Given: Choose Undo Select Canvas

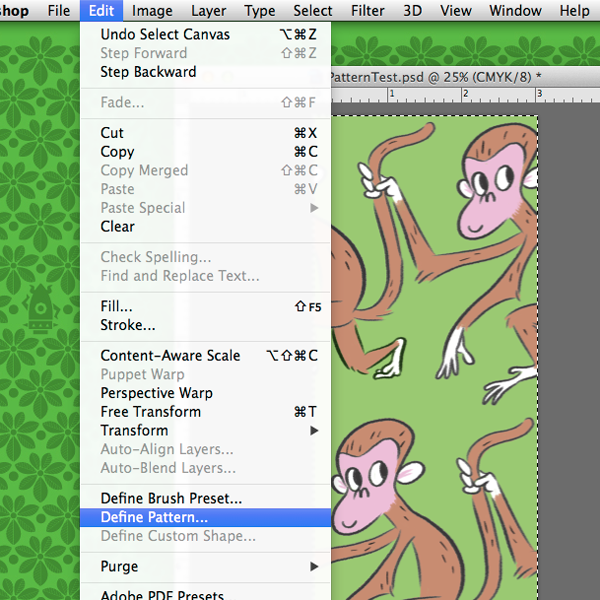Looking at the screenshot, I should tap(205, 34).
